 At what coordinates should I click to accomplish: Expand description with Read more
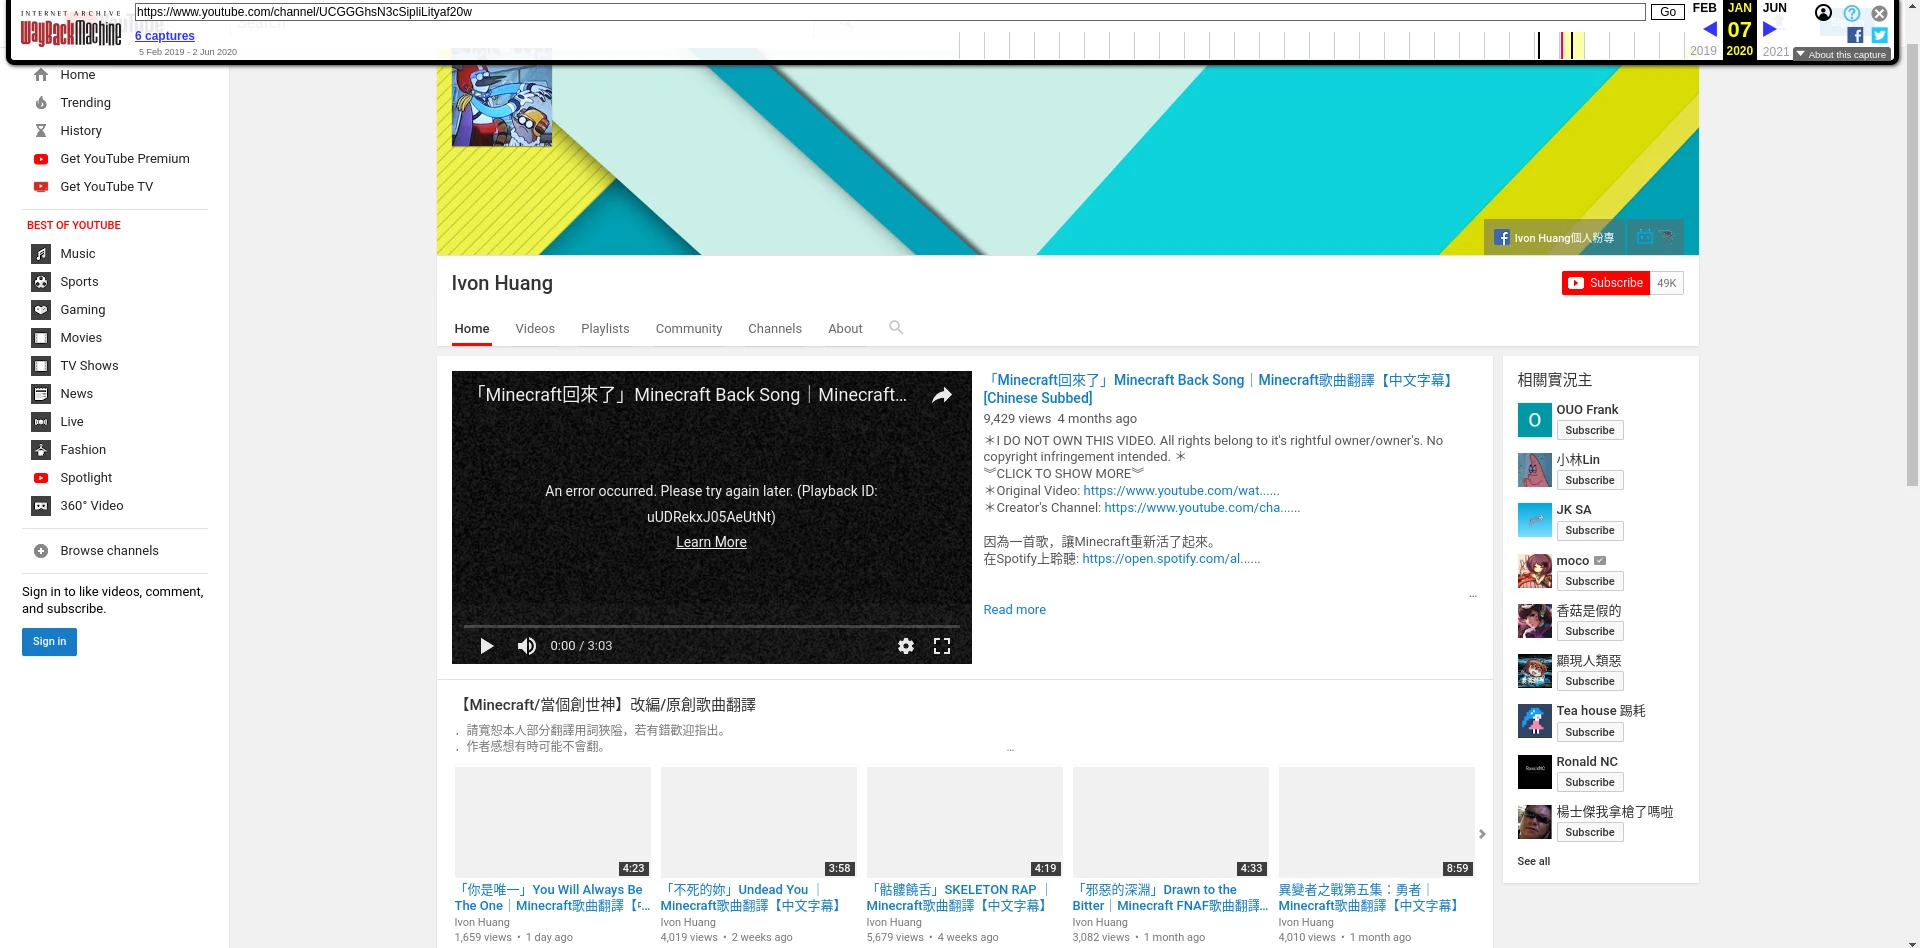point(1014,610)
